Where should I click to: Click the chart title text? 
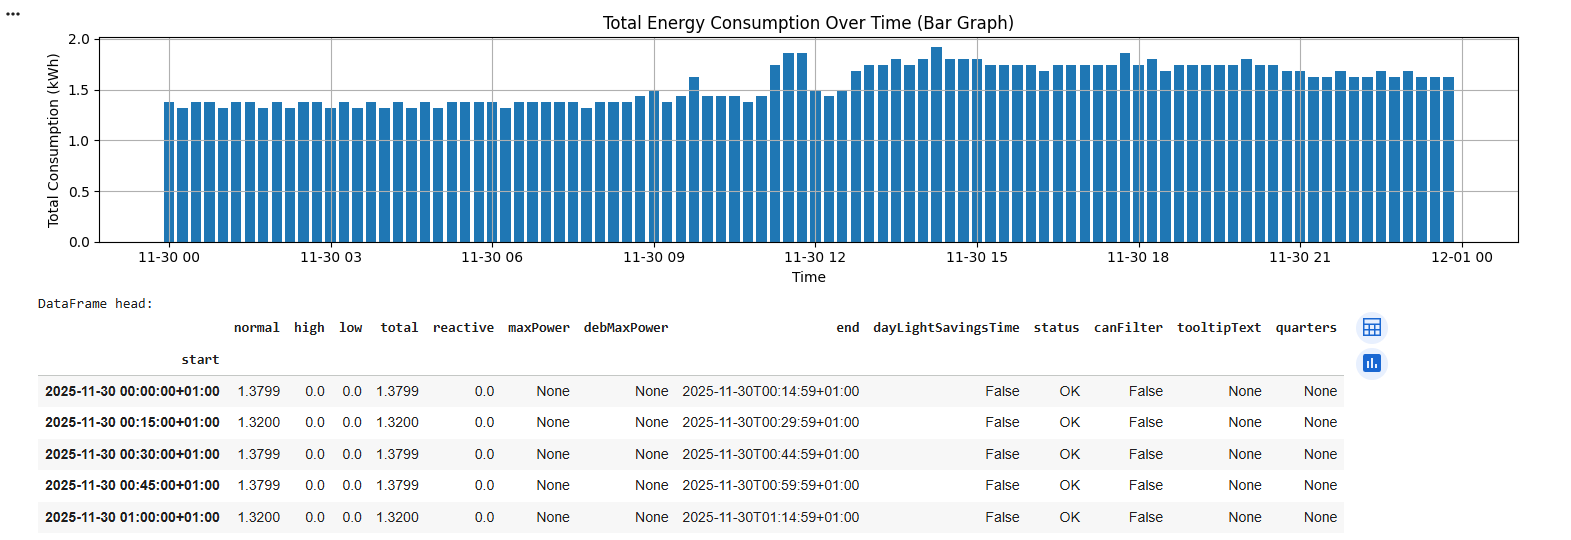808,23
